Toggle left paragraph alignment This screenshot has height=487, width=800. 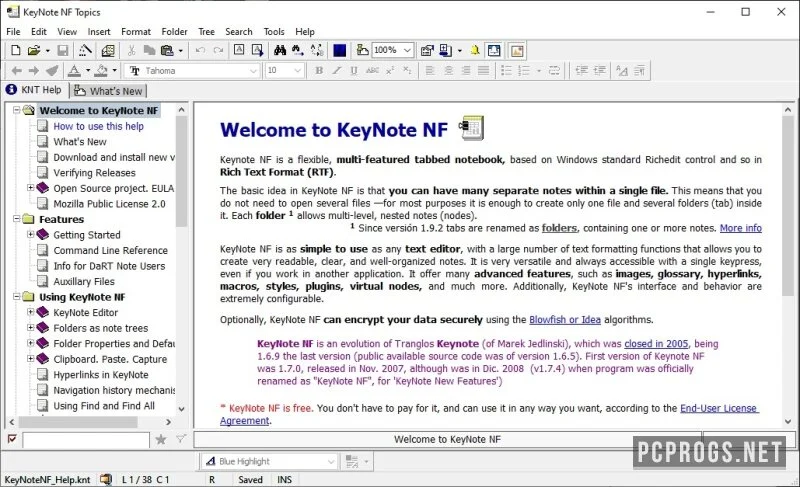tap(430, 70)
